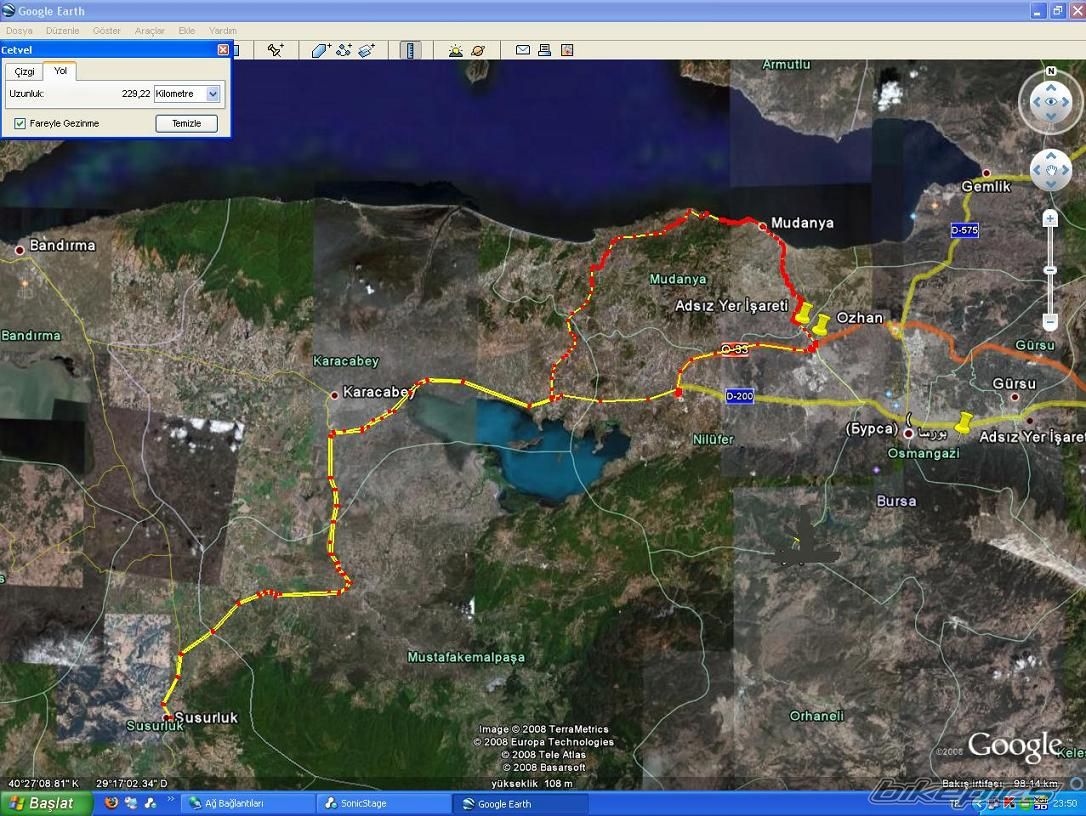1086x816 pixels.
Task: Email the current view
Action: [x=523, y=50]
